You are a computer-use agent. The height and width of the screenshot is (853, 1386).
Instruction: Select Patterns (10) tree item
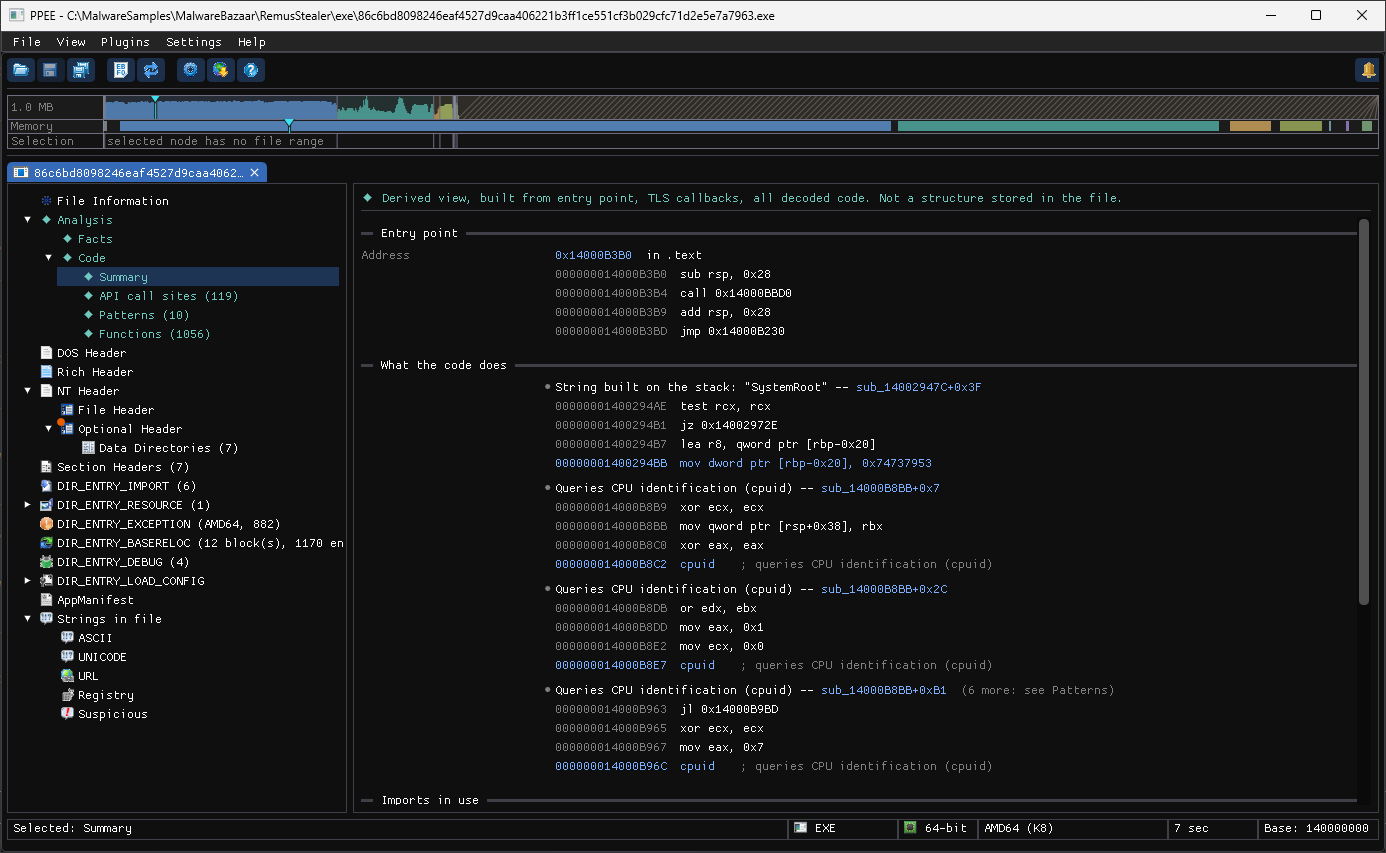(144, 315)
